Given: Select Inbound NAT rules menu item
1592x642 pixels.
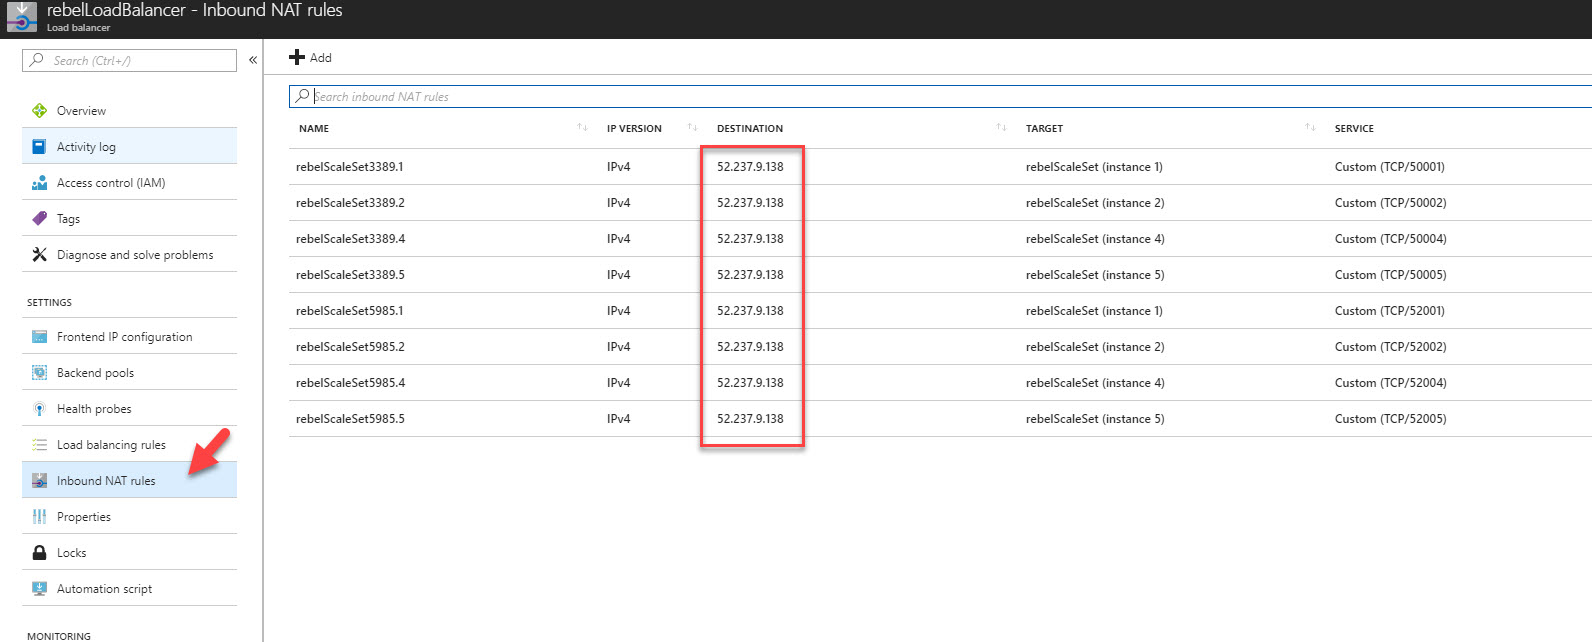Looking at the screenshot, I should [x=129, y=481].
